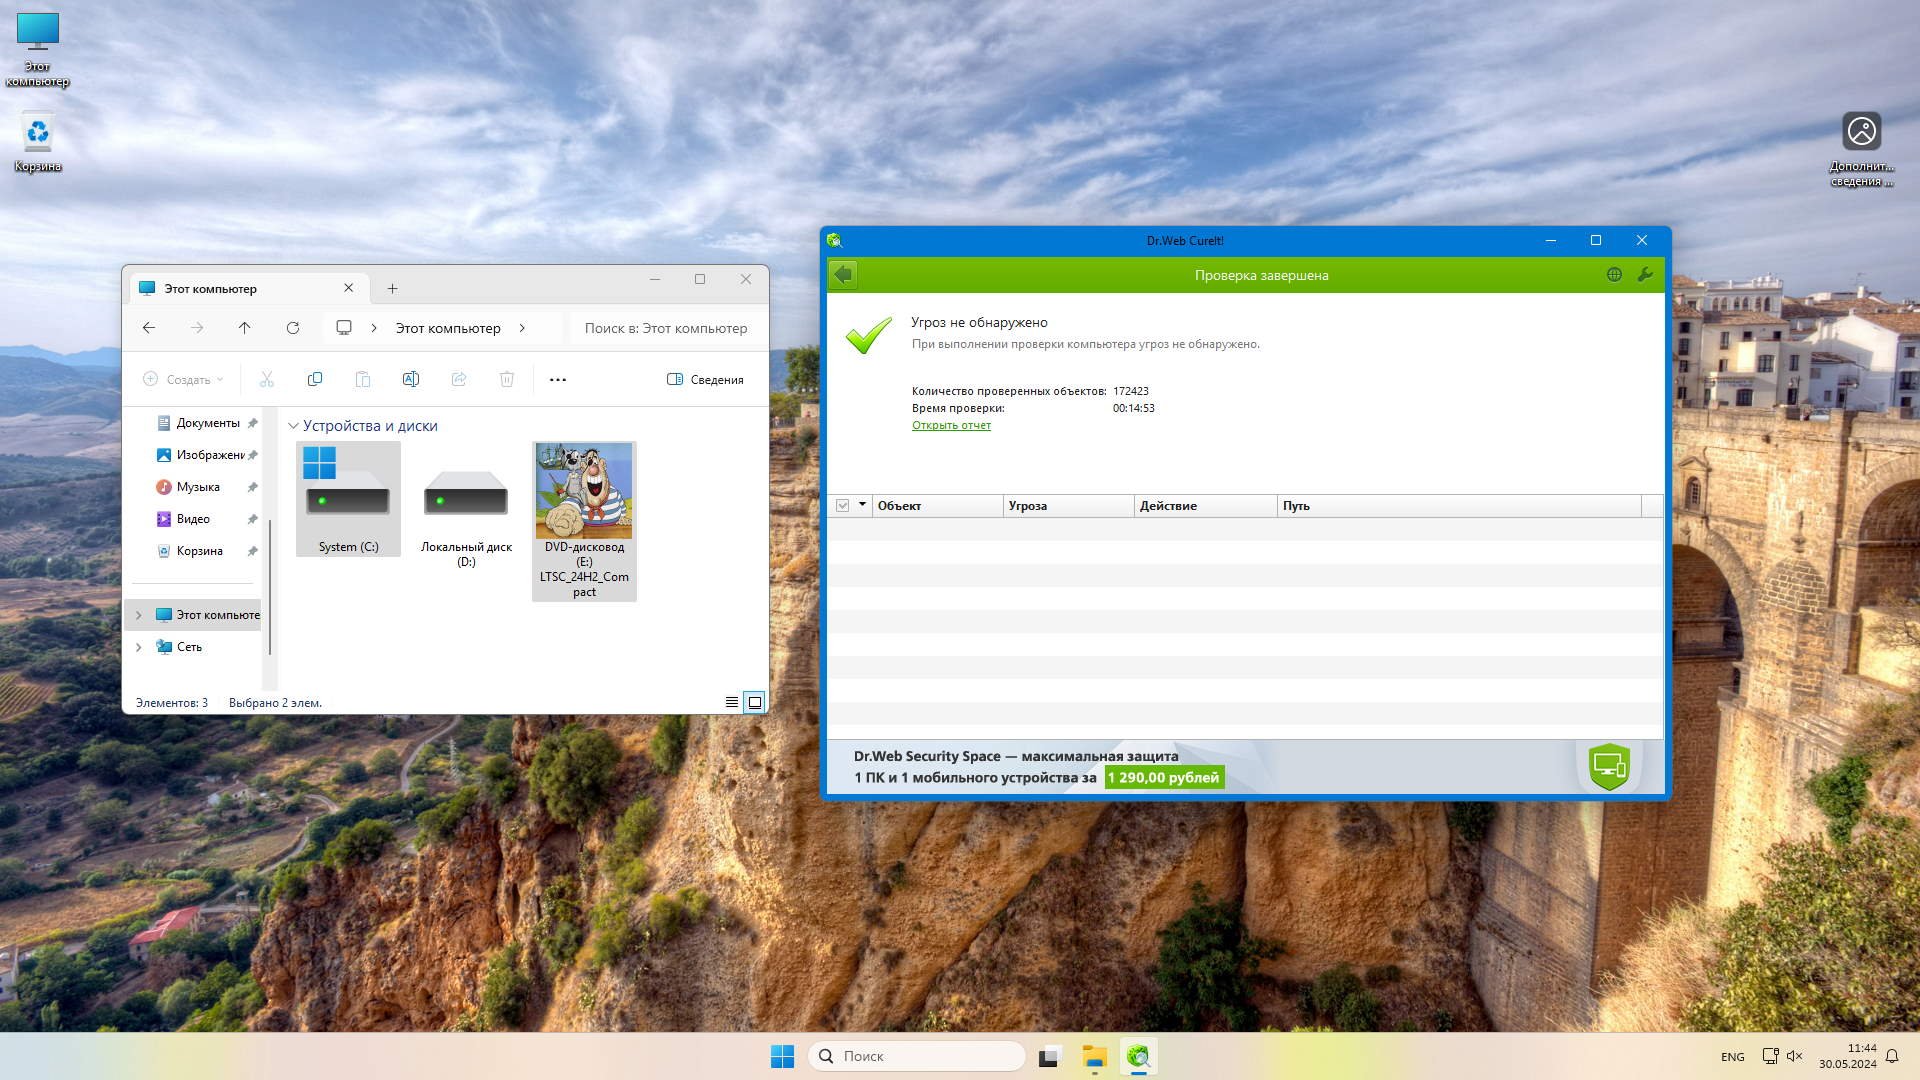Click the green shield Security Space icon
The image size is (1920, 1080).
[x=1609, y=767]
